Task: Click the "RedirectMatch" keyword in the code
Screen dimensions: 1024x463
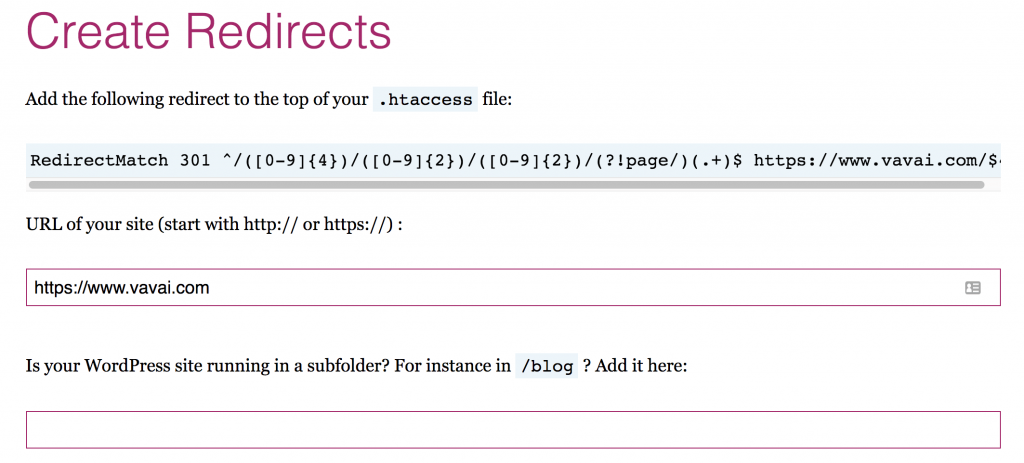Action: [x=100, y=160]
